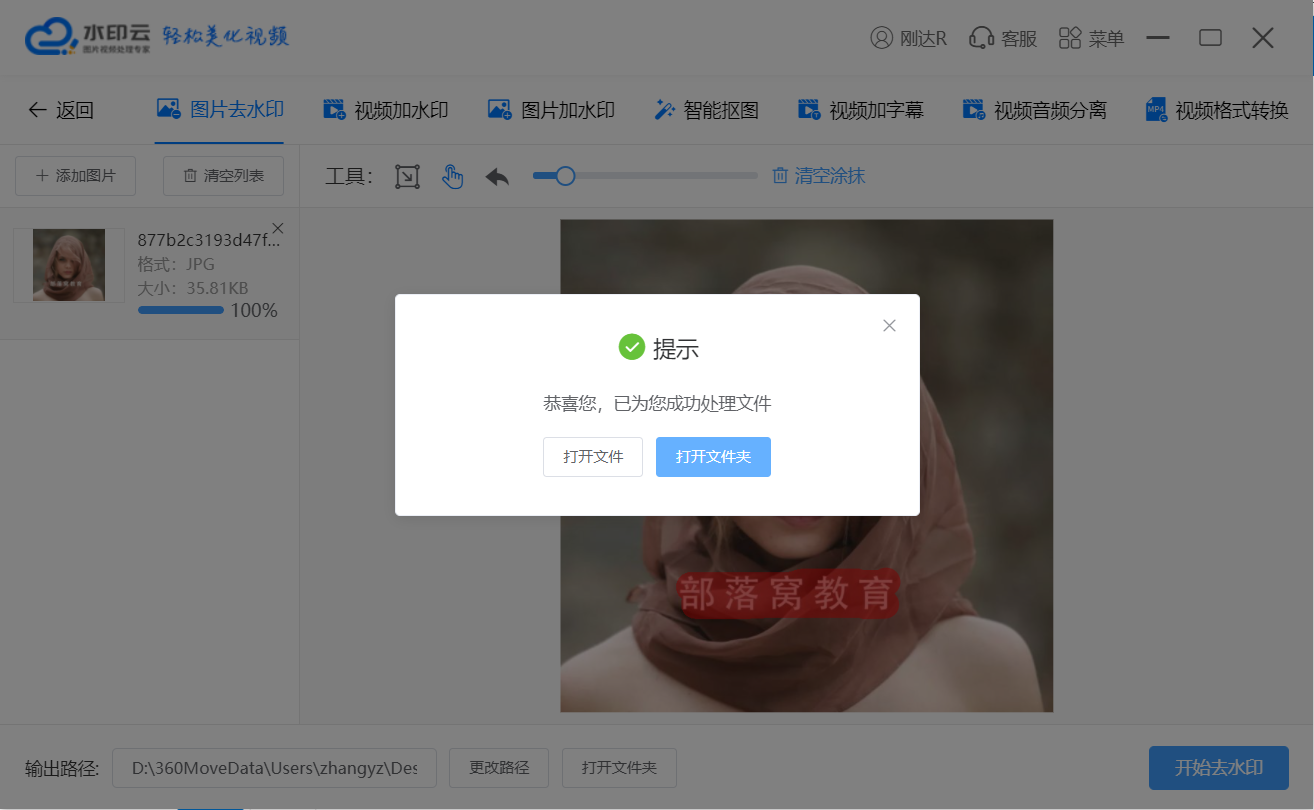Switch to 视频格式转换 tab
Screen dimensions: 1314x810
pyautogui.click(x=1216, y=110)
